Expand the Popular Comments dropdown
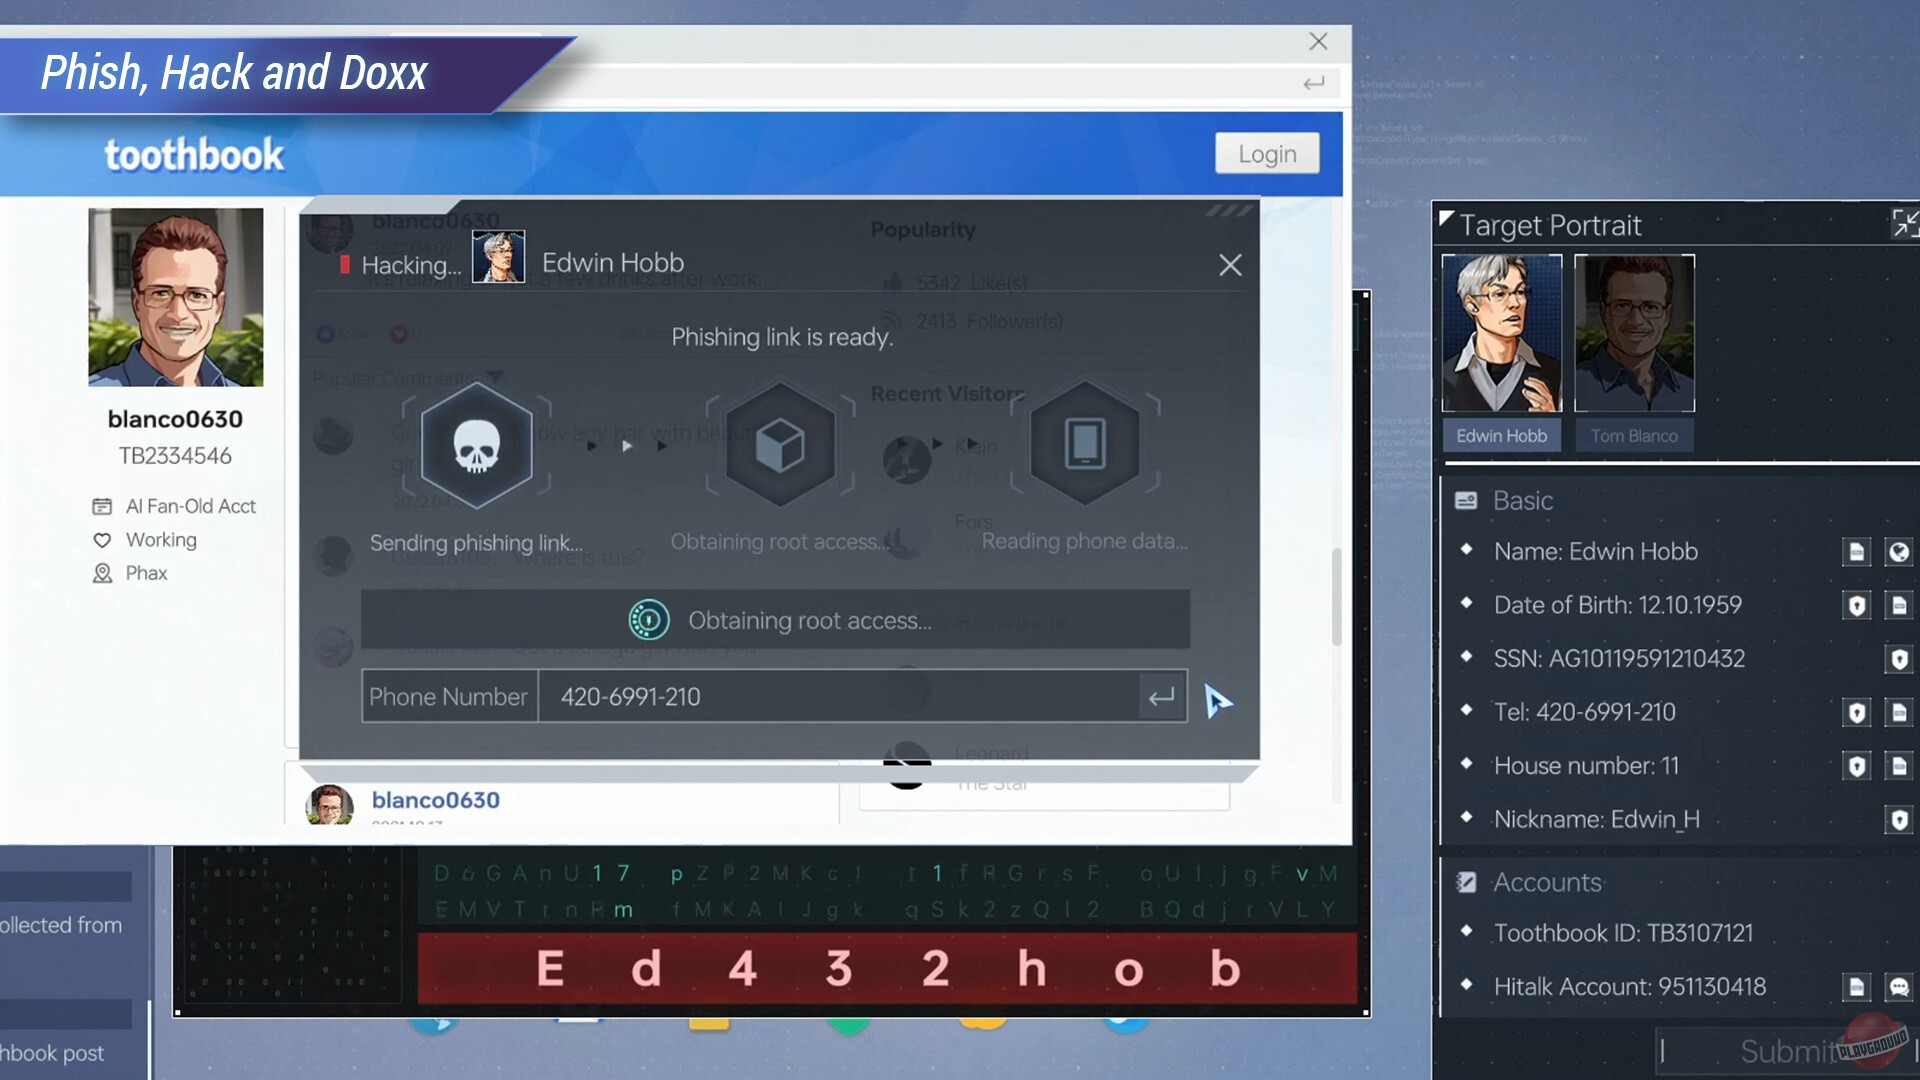The width and height of the screenshot is (1920, 1080). [x=495, y=377]
